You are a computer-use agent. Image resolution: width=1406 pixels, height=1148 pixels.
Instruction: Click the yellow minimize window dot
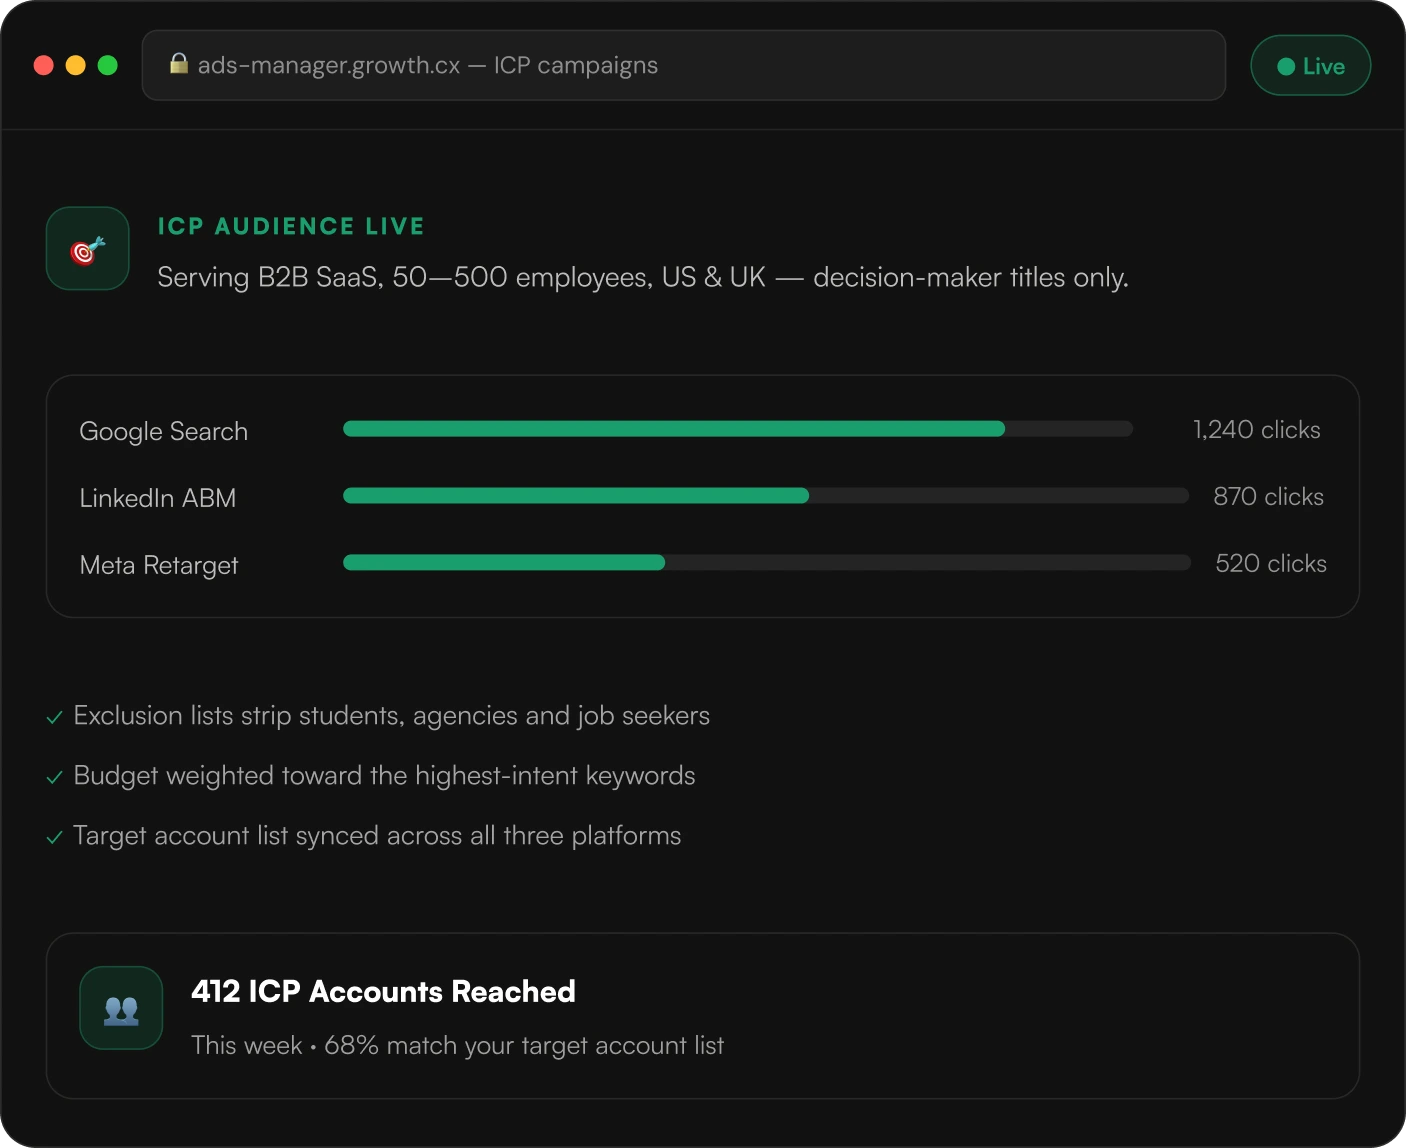[x=76, y=65]
